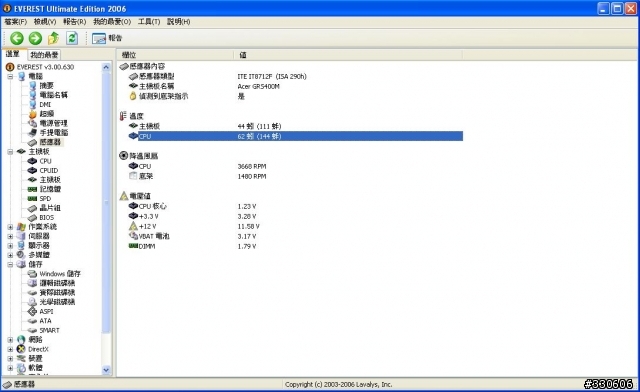Select the 摘要 summary tree icon
The width and height of the screenshot is (640, 392).
(x=33, y=86)
